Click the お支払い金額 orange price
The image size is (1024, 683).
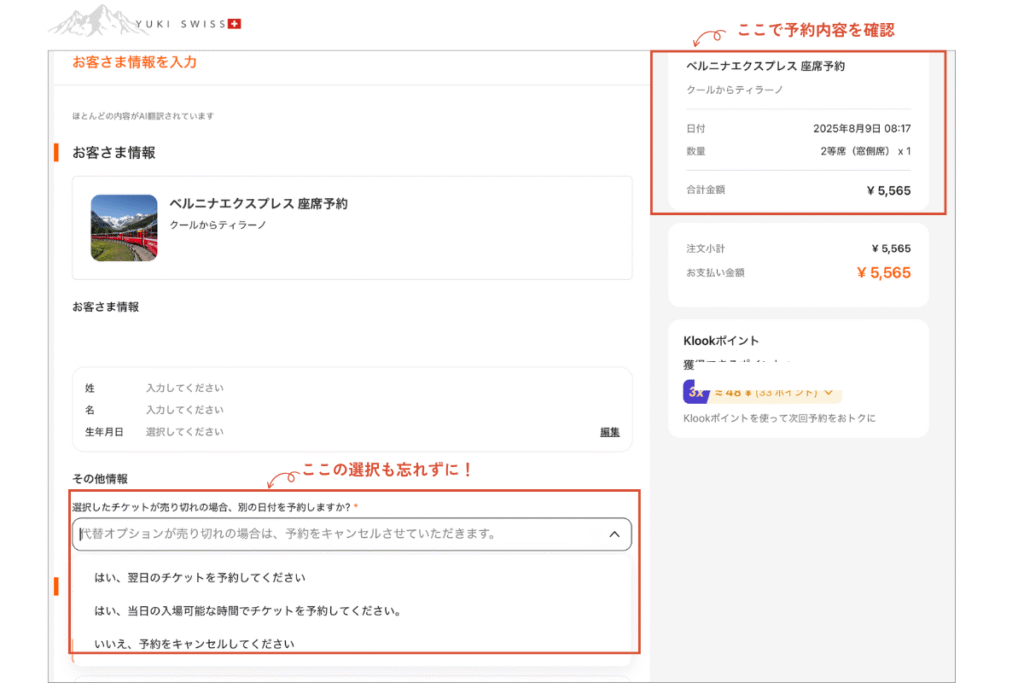(x=884, y=273)
